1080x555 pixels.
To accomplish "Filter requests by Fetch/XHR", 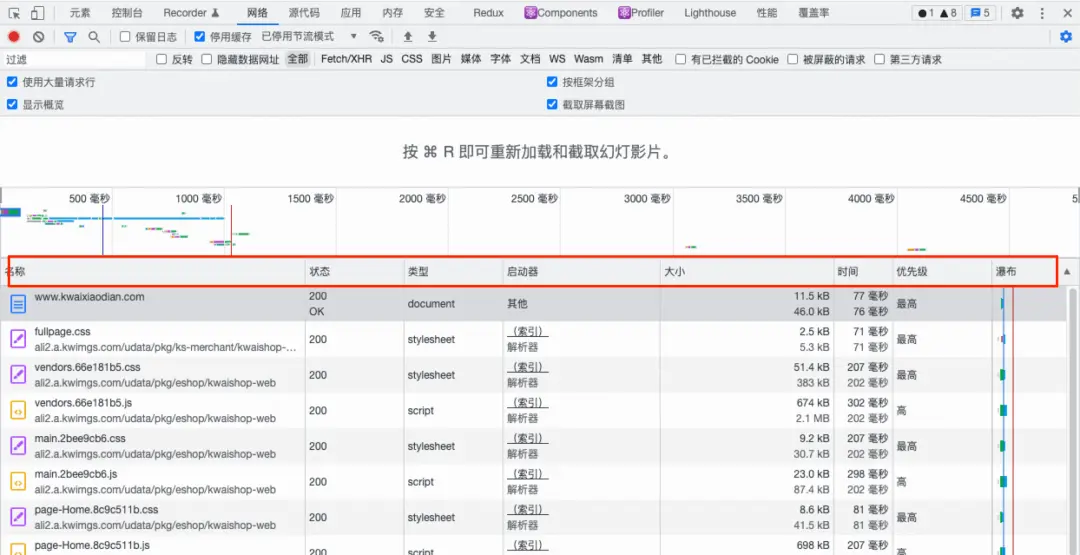I will pos(346,60).
